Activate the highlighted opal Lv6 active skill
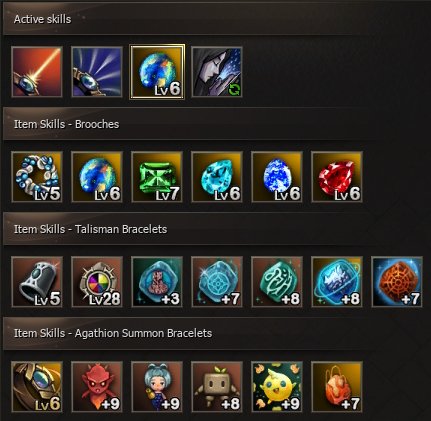 [157, 72]
